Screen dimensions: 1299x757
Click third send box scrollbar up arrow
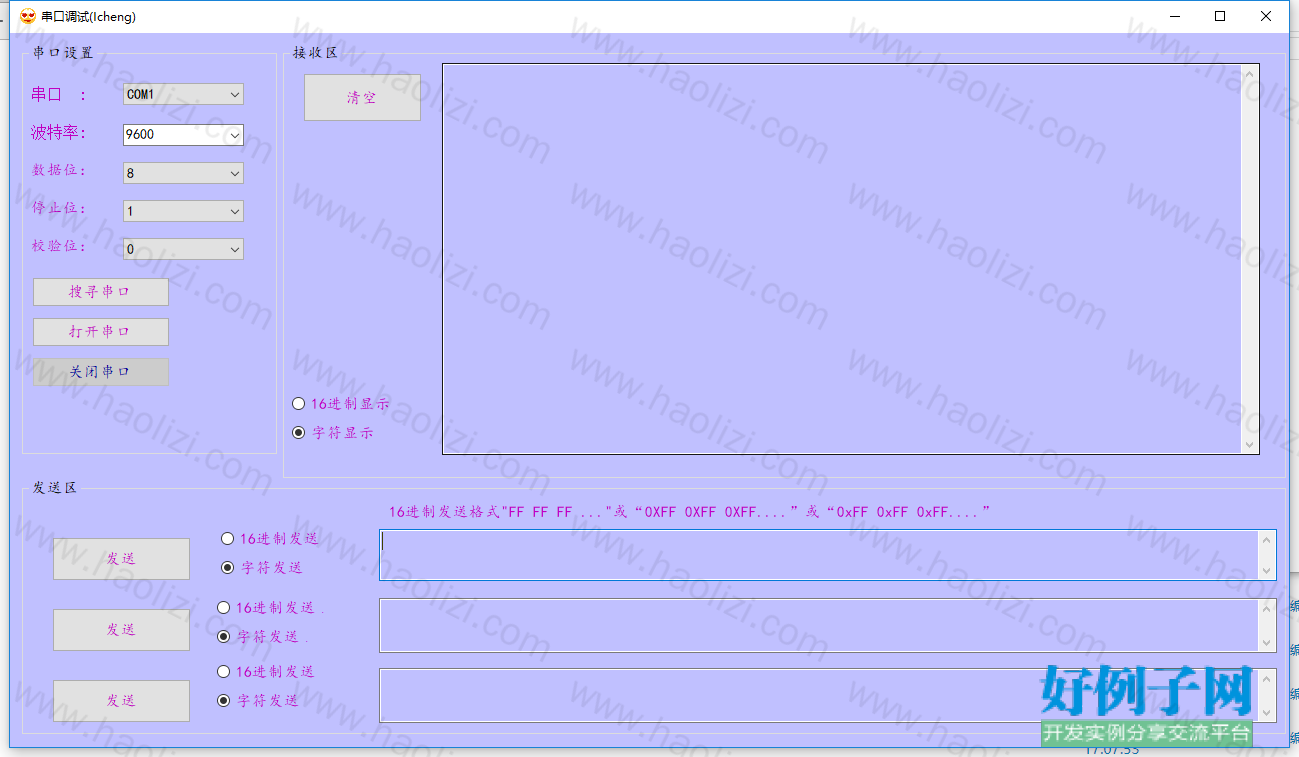pos(1267,679)
